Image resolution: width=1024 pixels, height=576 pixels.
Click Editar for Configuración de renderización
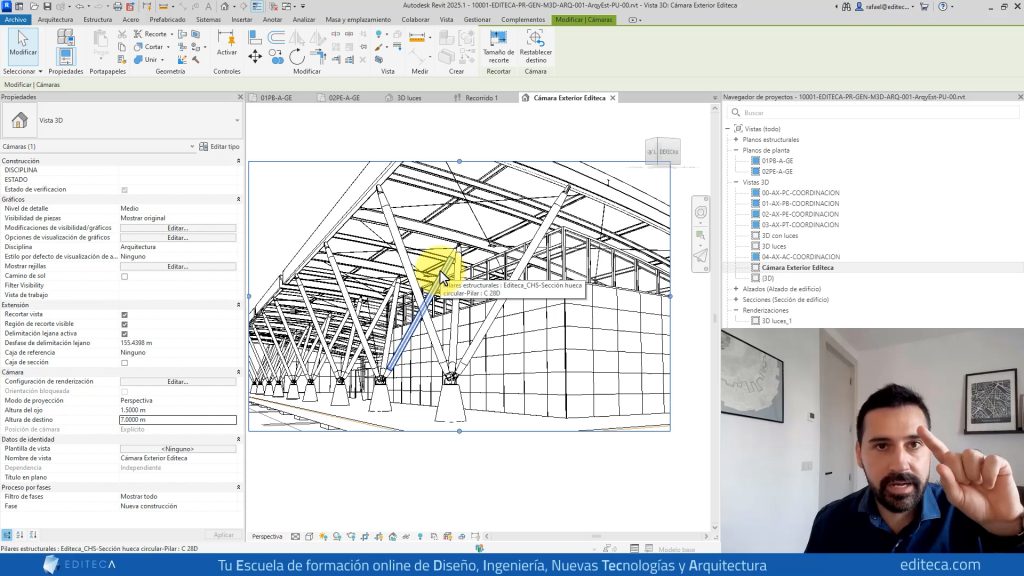point(177,381)
